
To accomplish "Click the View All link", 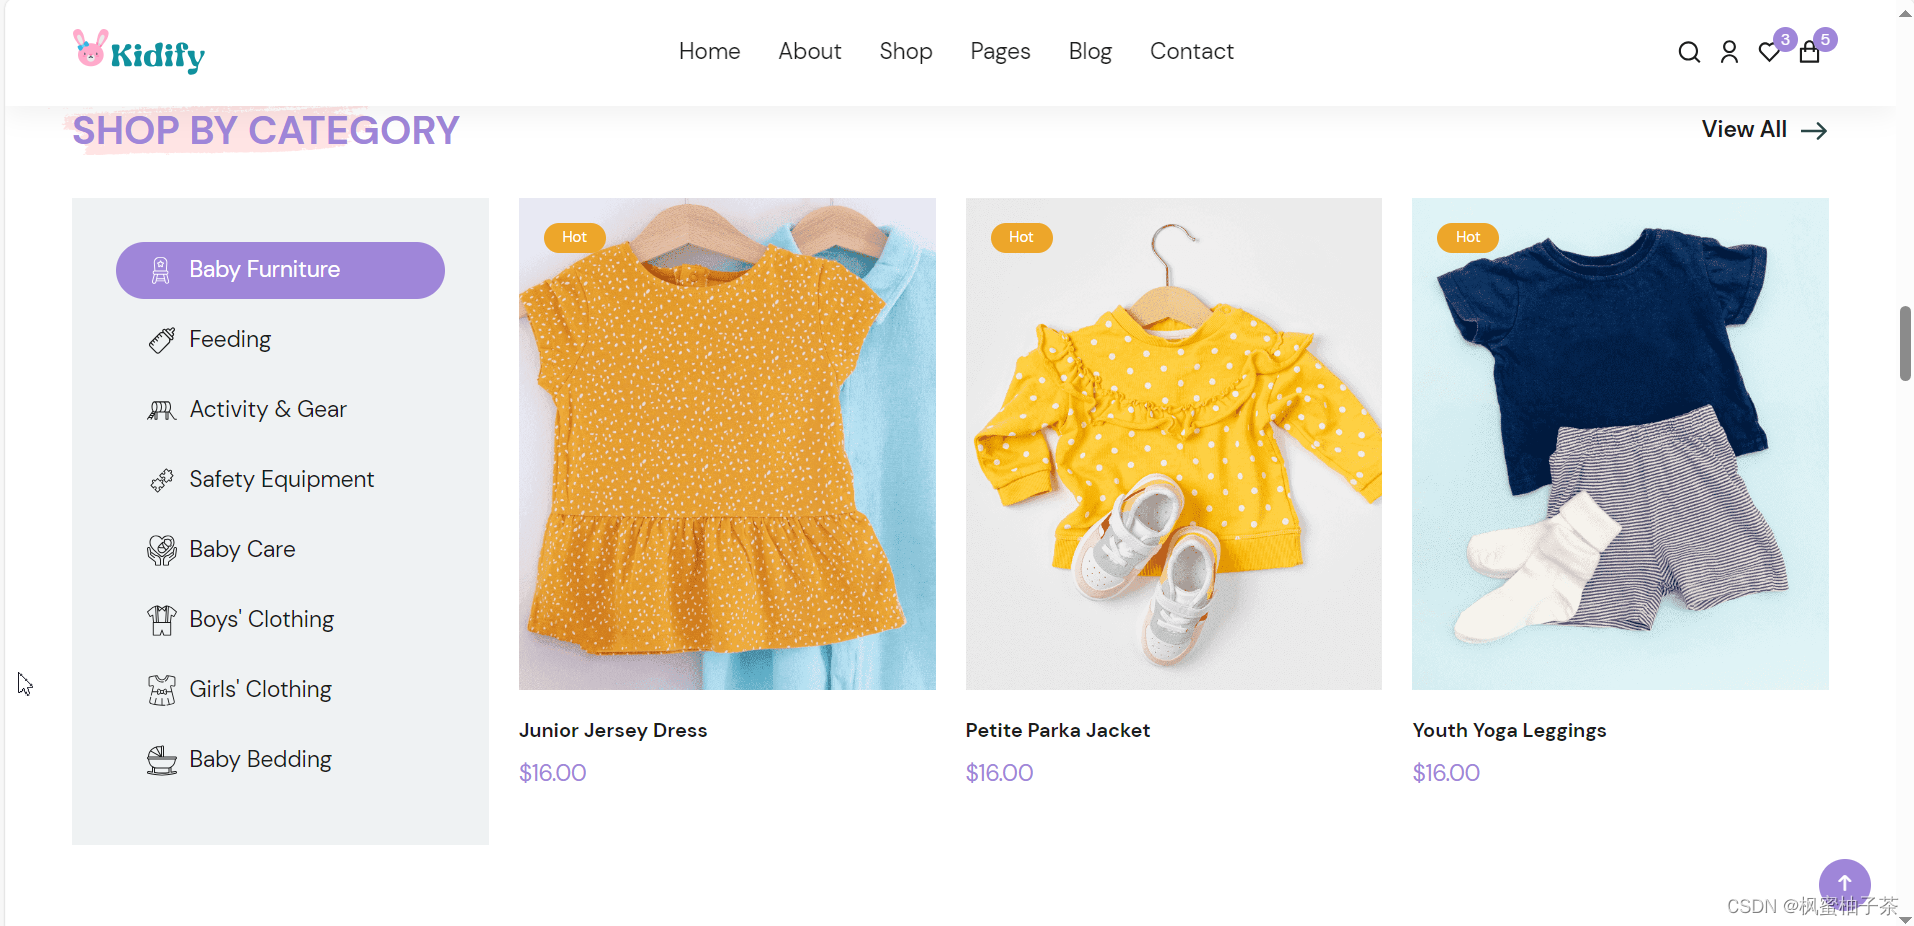I will 1744,130.
